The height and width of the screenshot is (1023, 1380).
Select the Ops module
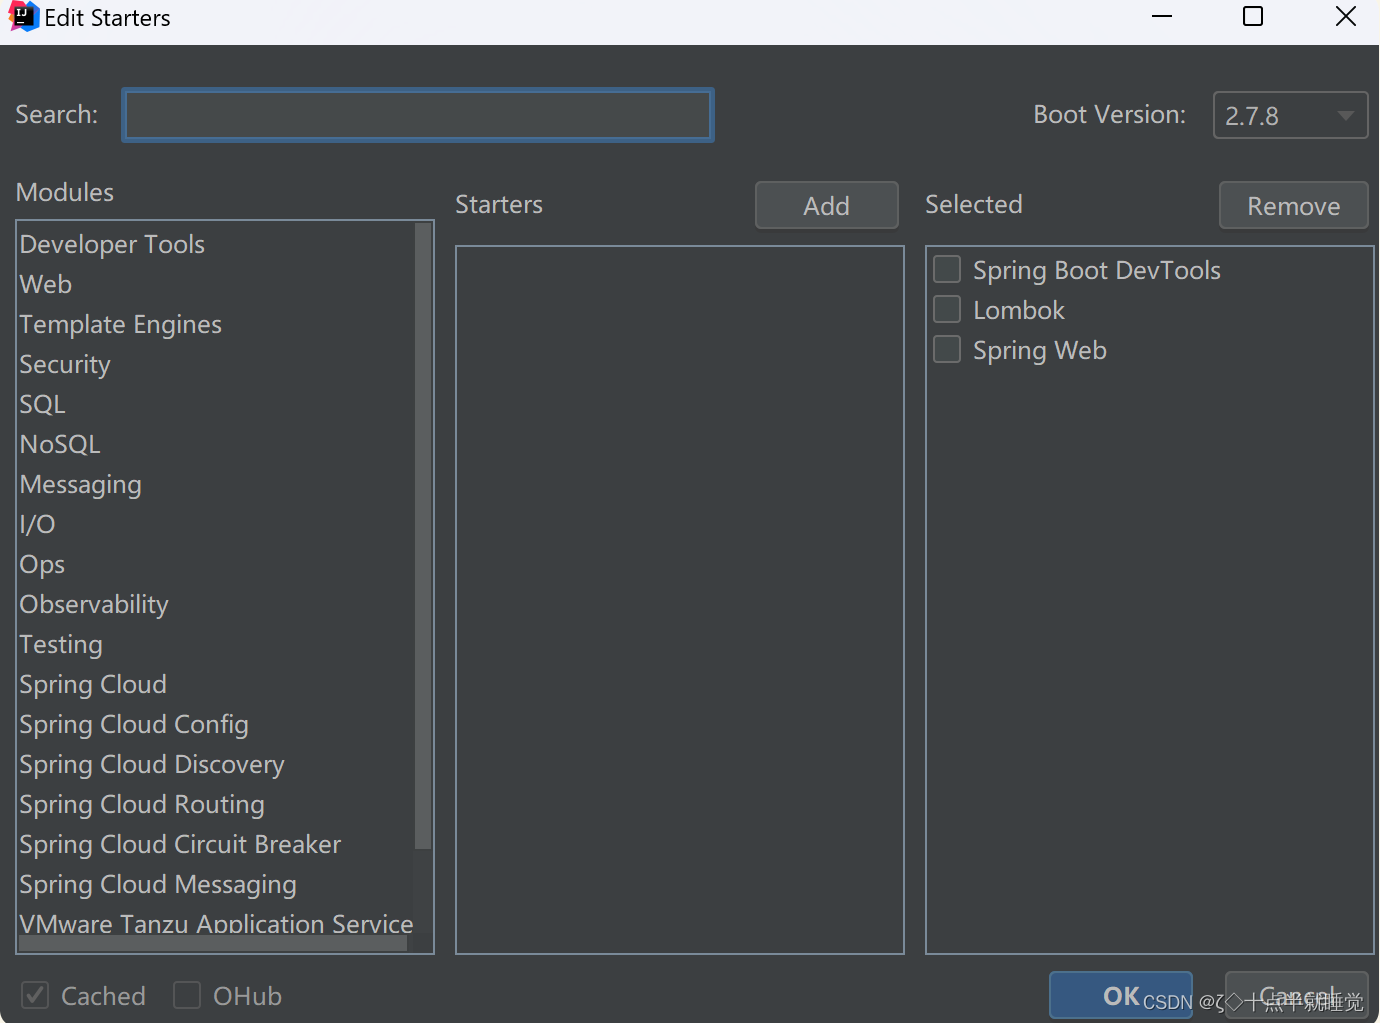click(x=216, y=564)
